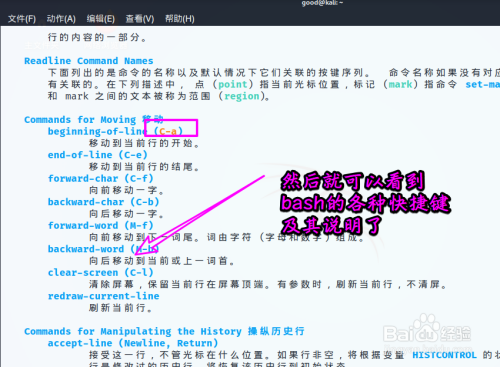Click the 'beginning-of-line' command name
The width and height of the screenshot is (500, 367).
(x=97, y=131)
